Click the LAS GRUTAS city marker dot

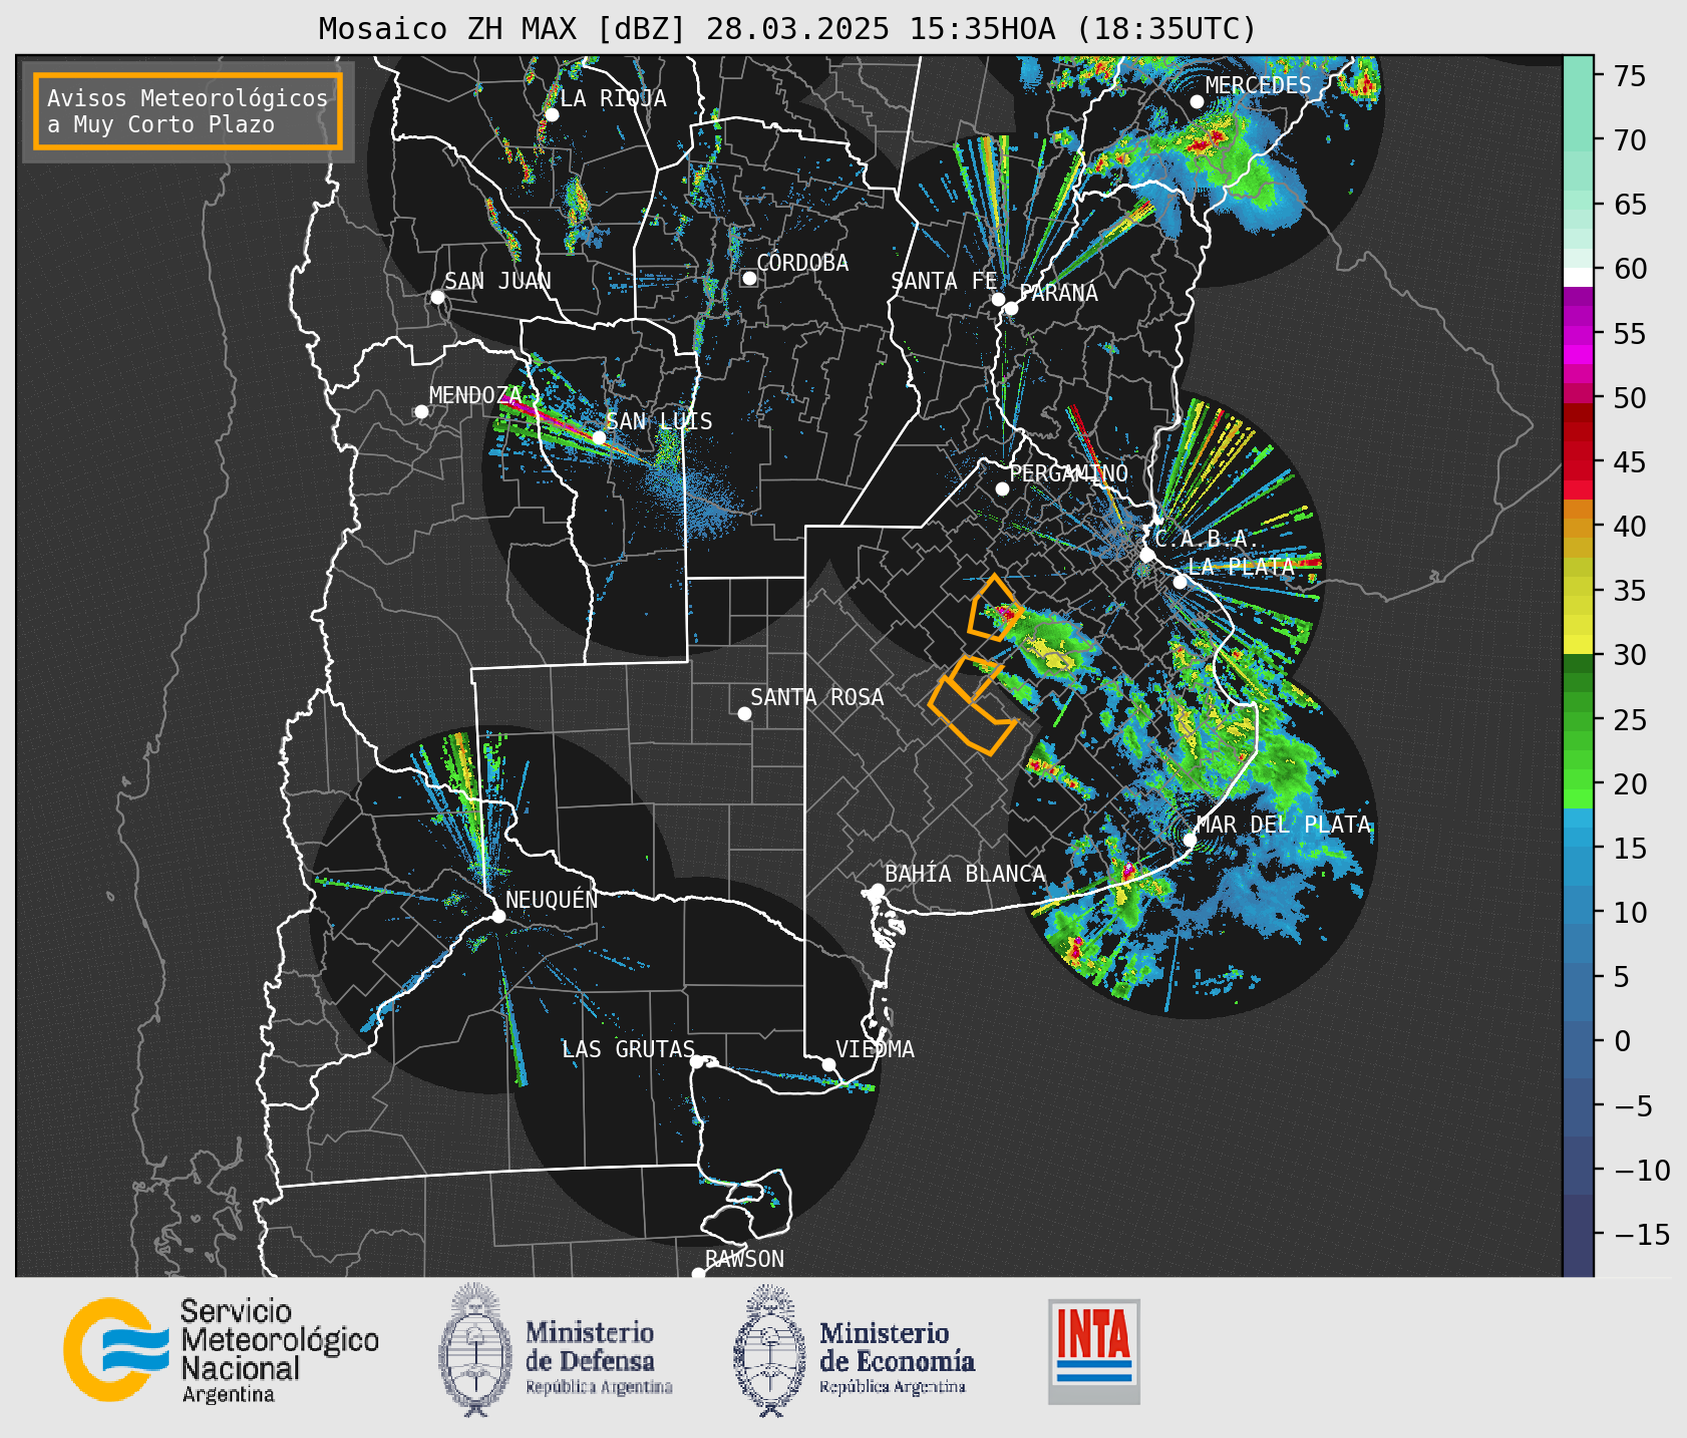click(697, 1061)
